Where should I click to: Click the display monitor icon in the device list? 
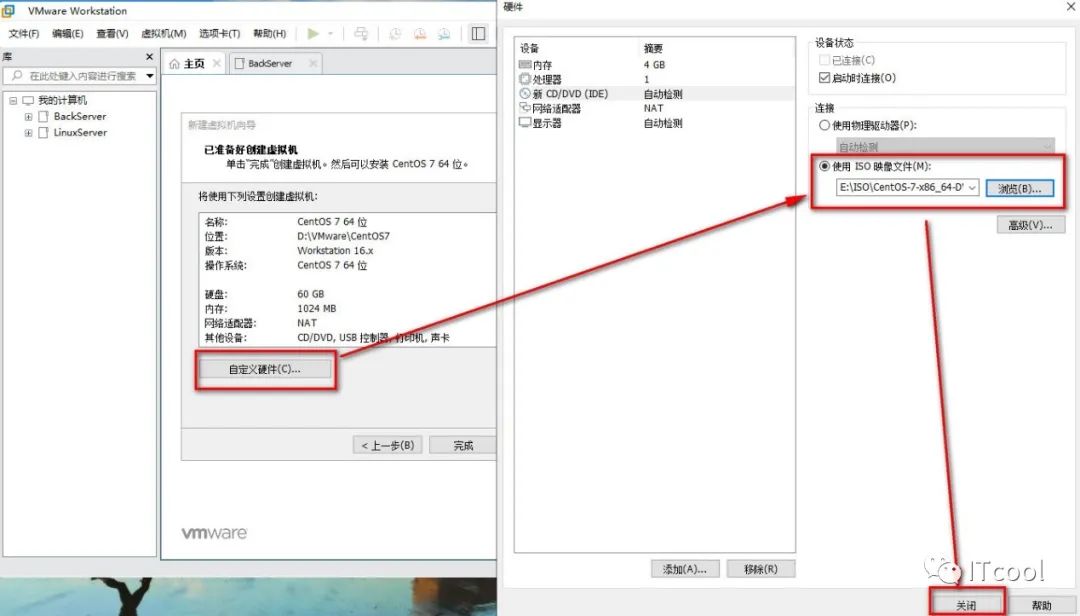point(525,123)
